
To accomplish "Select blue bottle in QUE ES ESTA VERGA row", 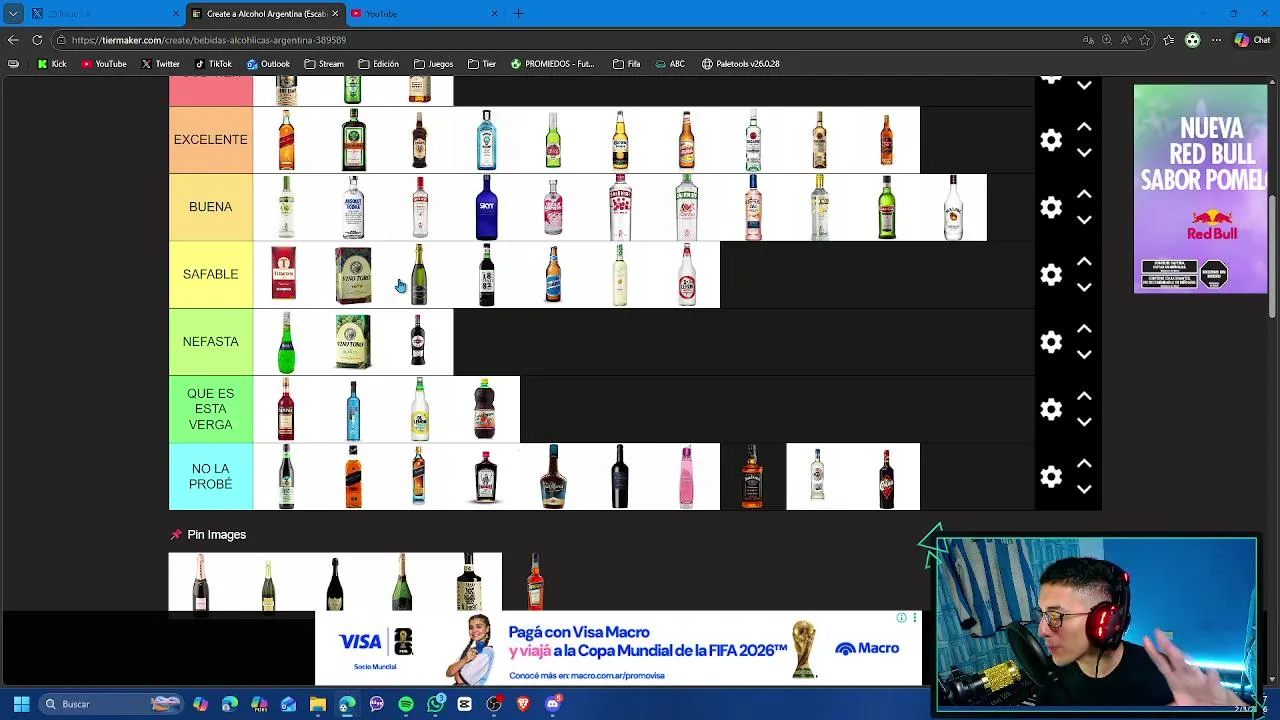I will [353, 409].
